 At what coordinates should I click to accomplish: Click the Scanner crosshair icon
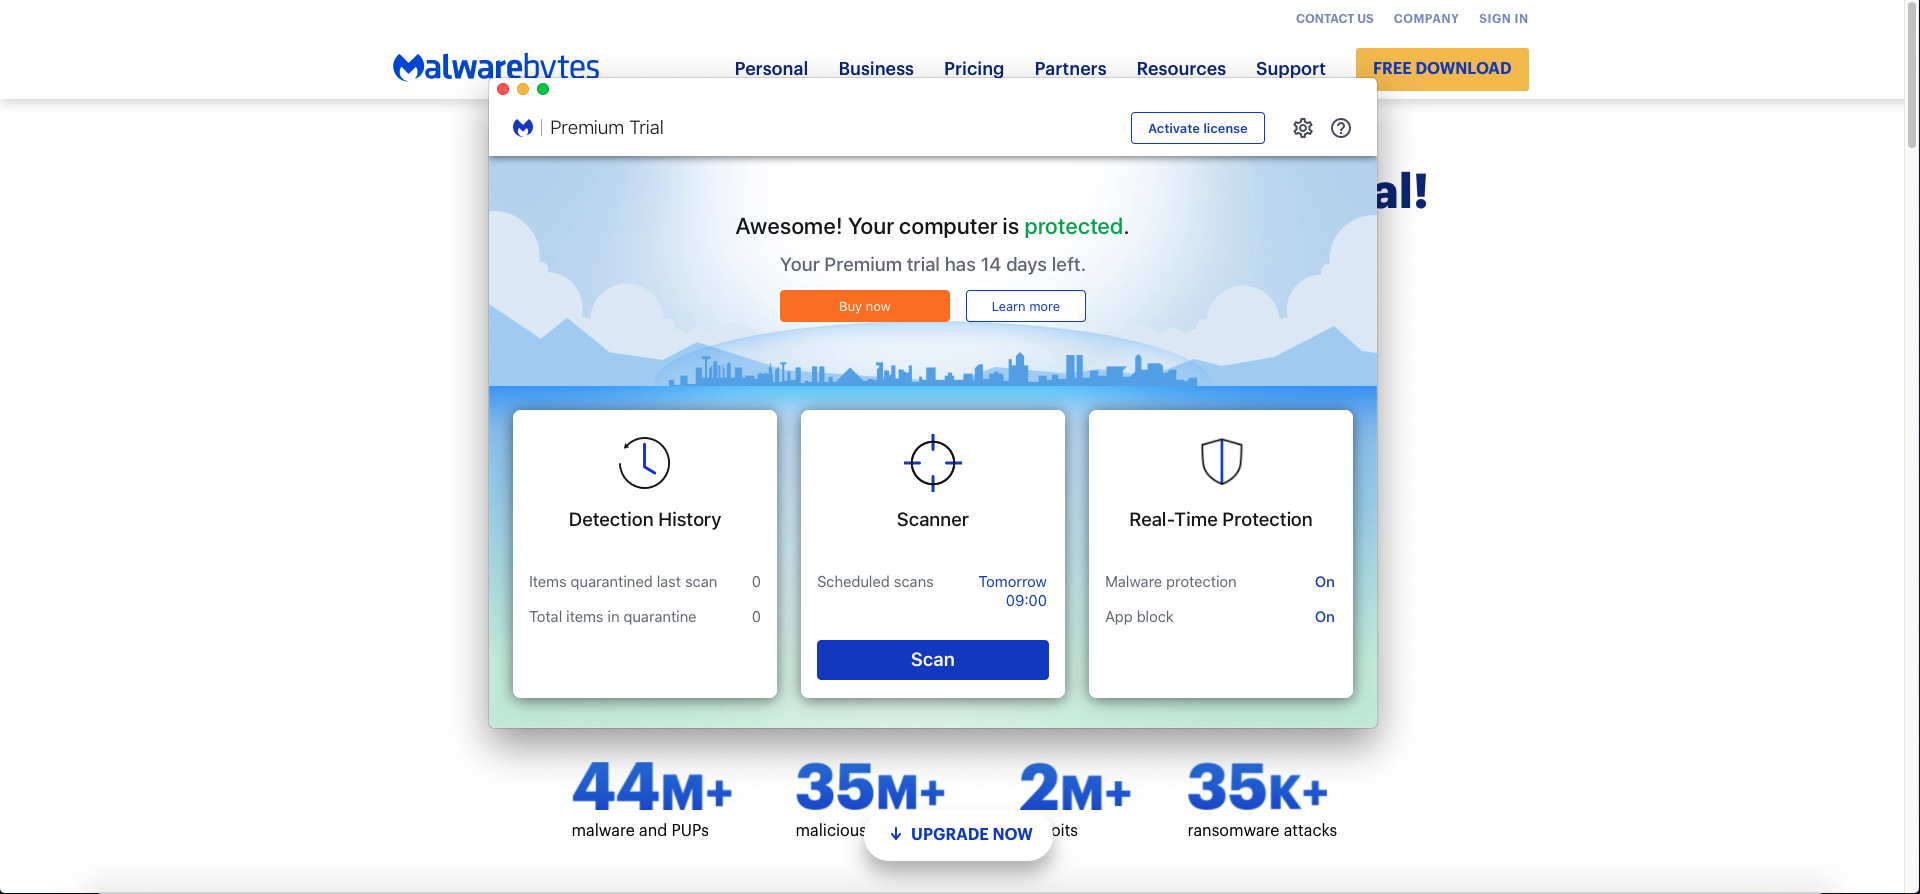coord(933,463)
